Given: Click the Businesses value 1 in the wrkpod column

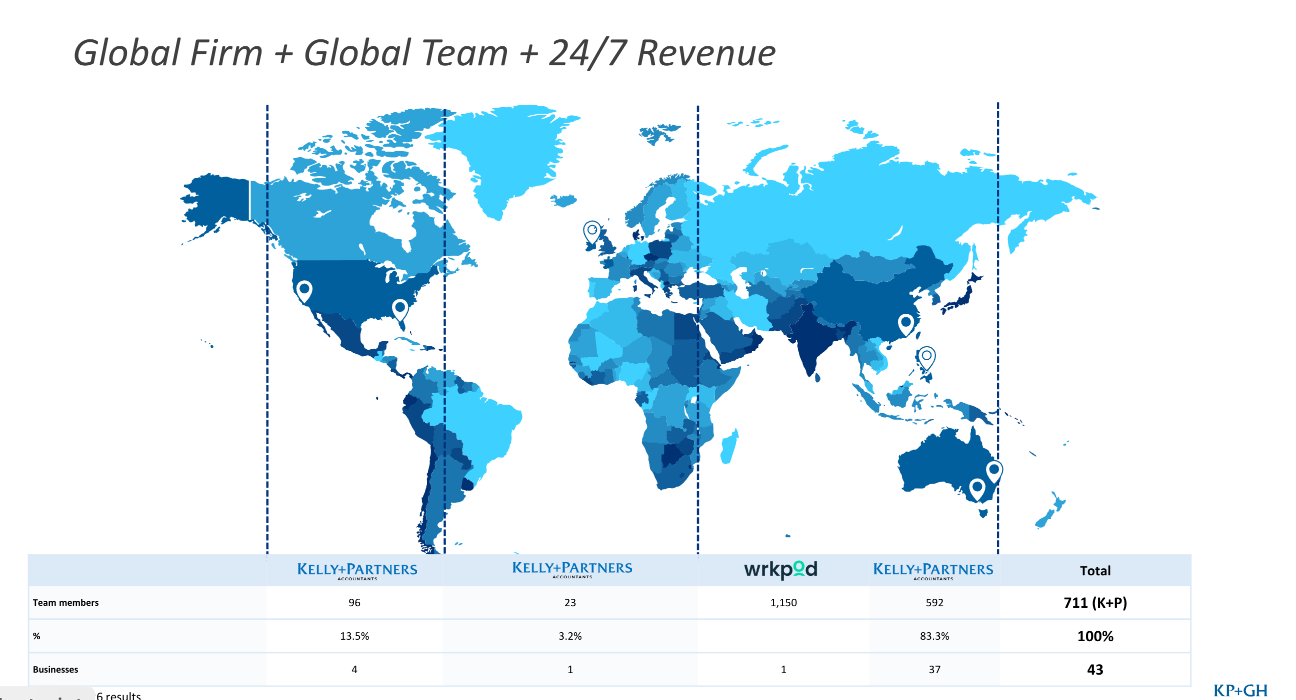Looking at the screenshot, I should coord(783,670).
